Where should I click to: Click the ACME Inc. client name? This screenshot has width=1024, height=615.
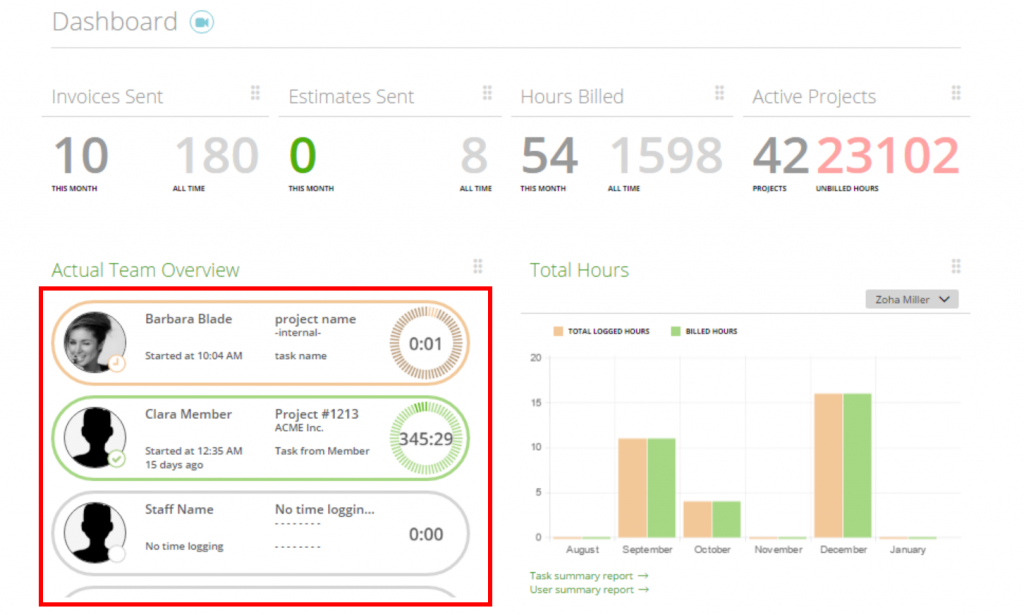[299, 428]
